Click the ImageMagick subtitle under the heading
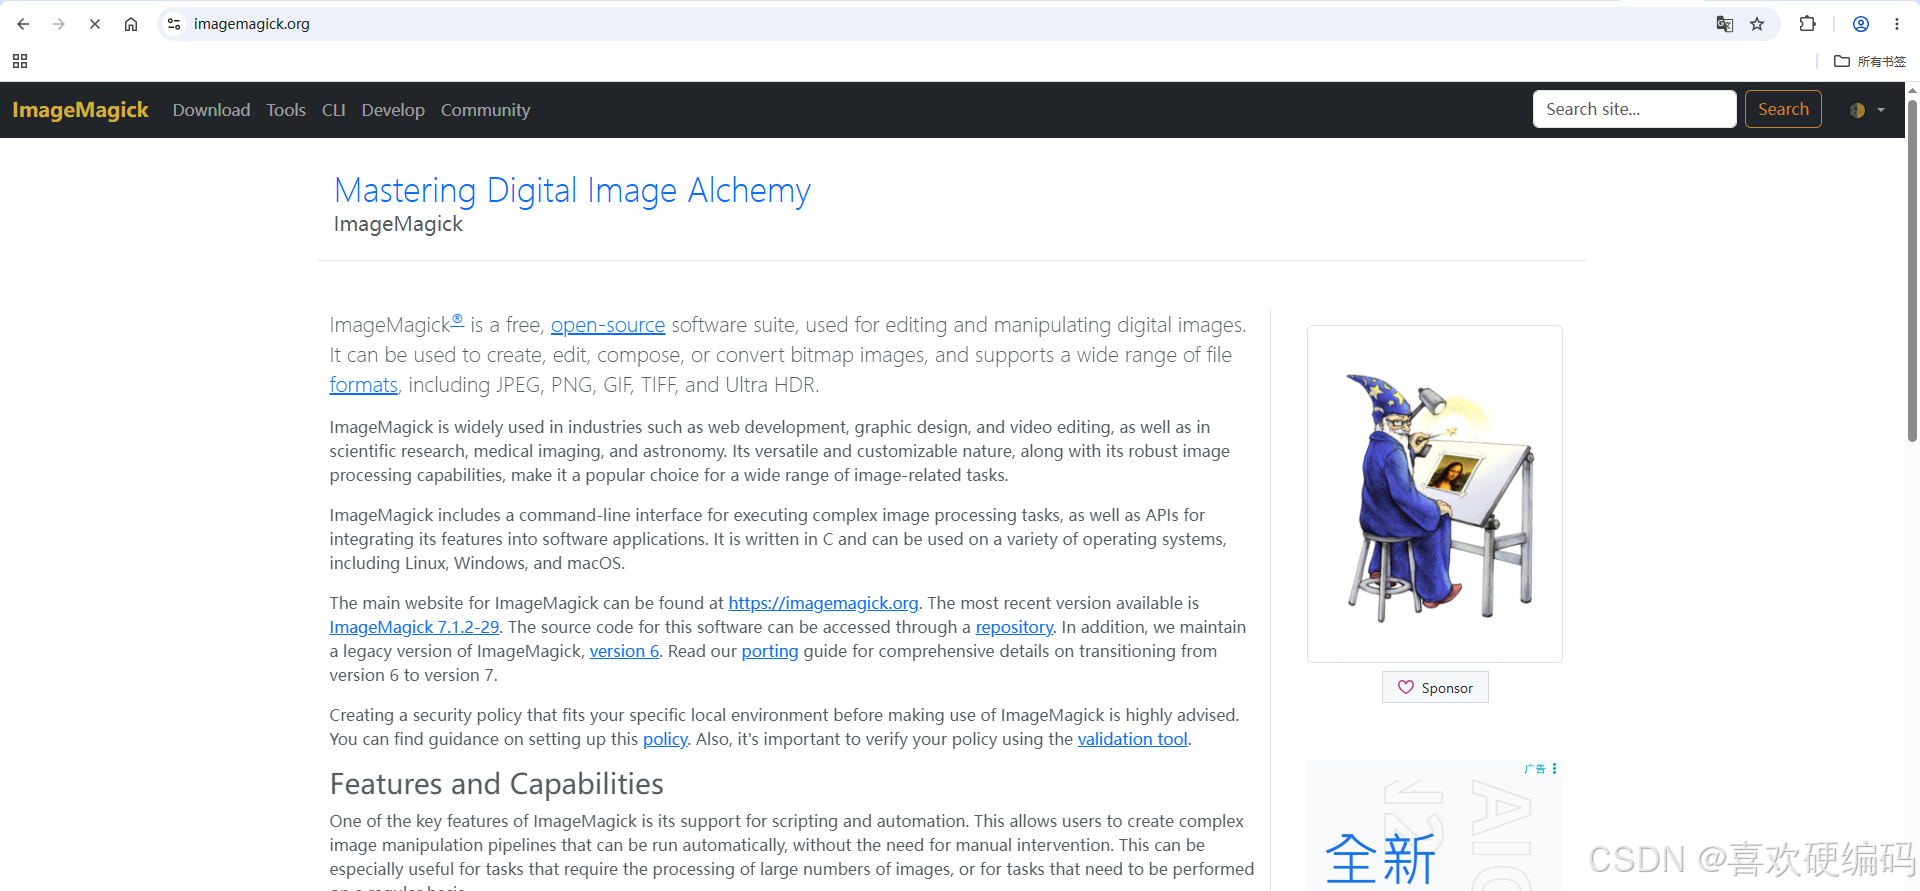This screenshot has width=1920, height=891. click(x=398, y=224)
